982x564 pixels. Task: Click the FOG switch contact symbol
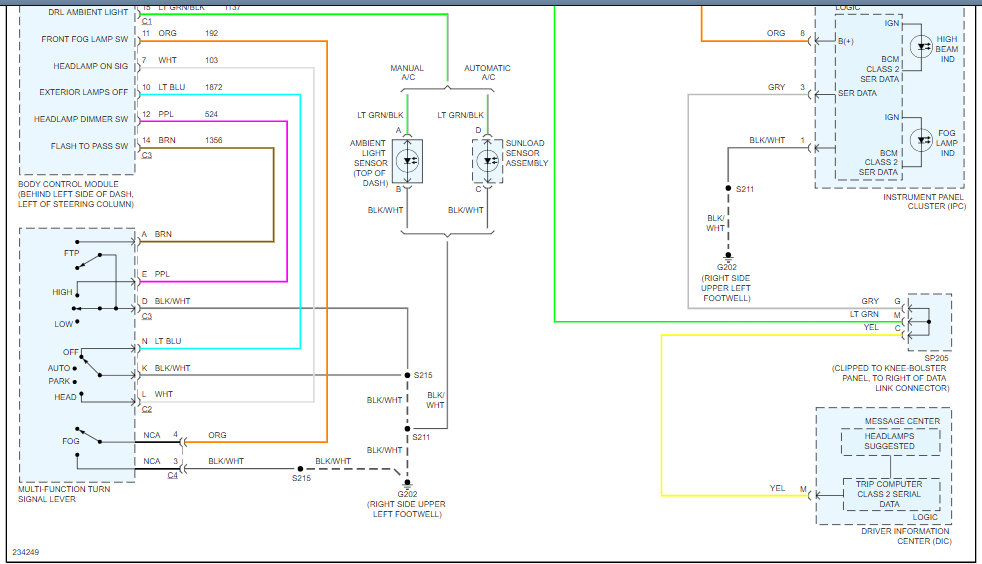click(89, 436)
